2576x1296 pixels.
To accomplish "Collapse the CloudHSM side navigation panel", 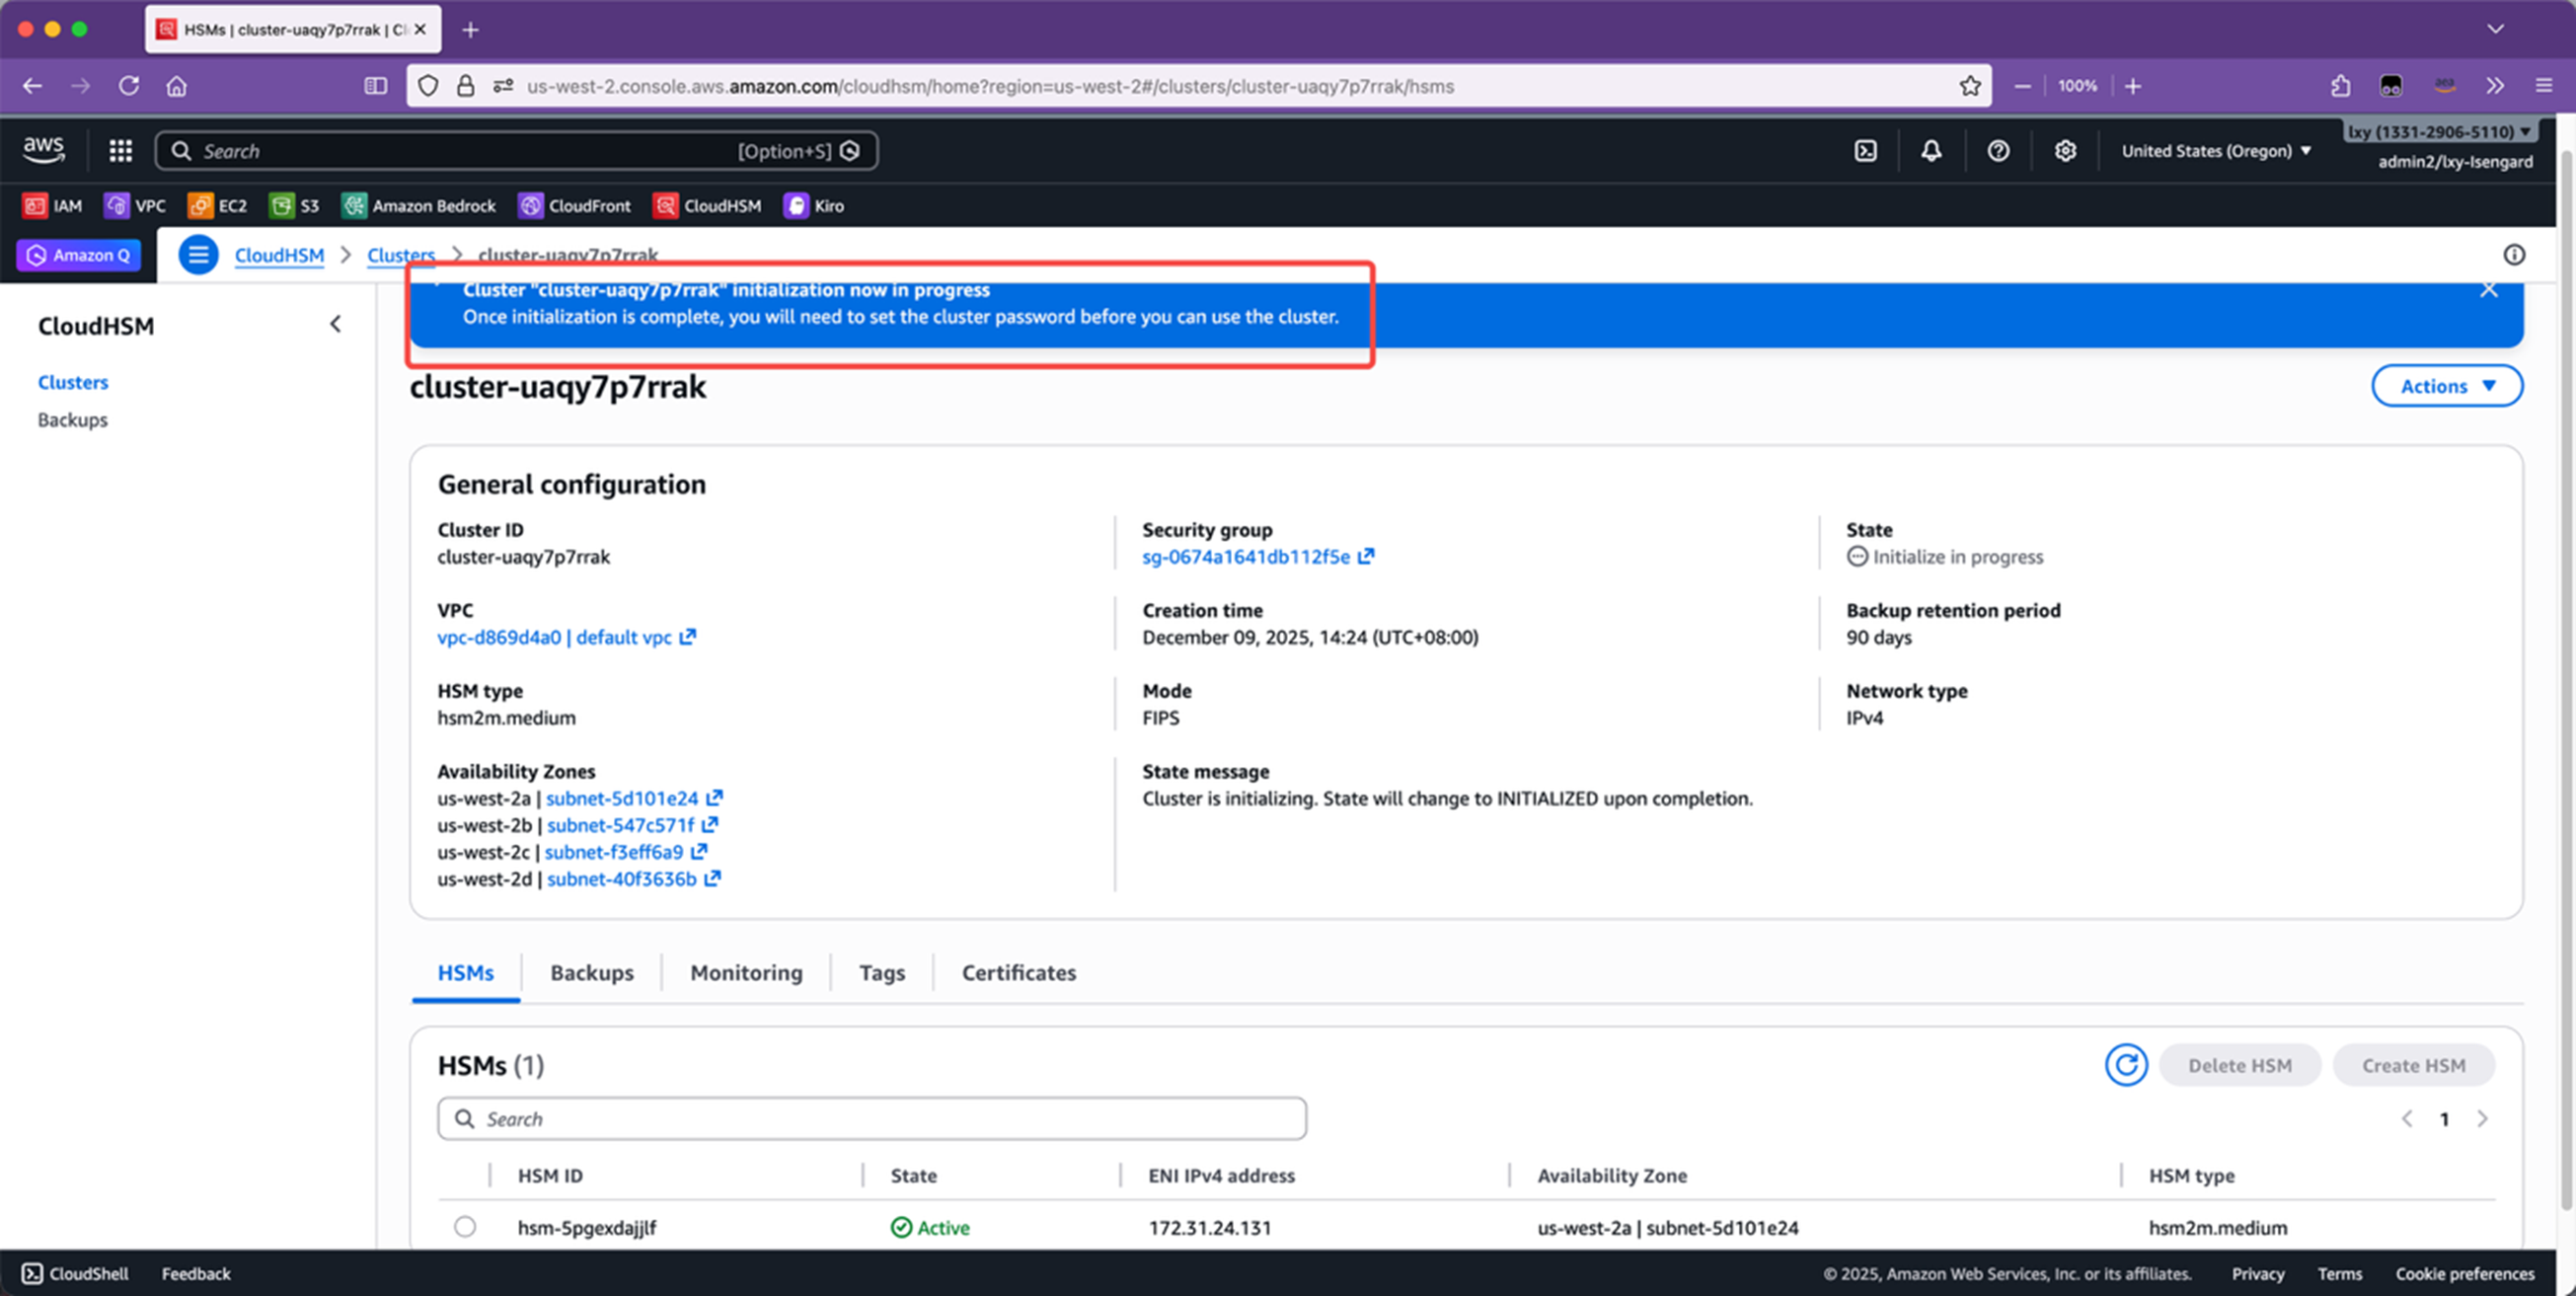I will click(x=336, y=324).
